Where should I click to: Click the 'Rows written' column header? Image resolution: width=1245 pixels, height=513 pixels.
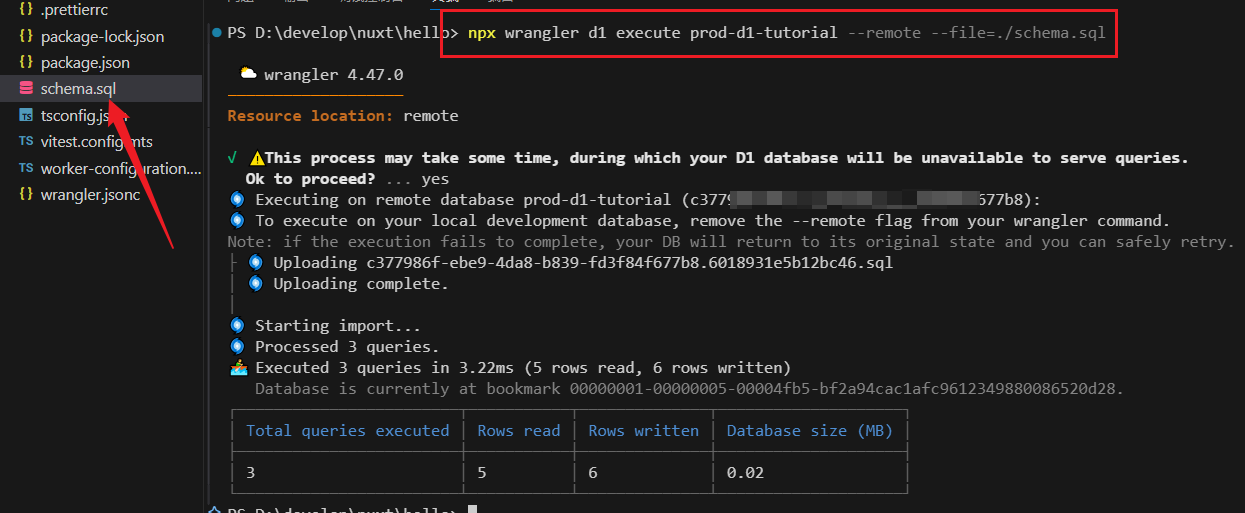pyautogui.click(x=643, y=431)
